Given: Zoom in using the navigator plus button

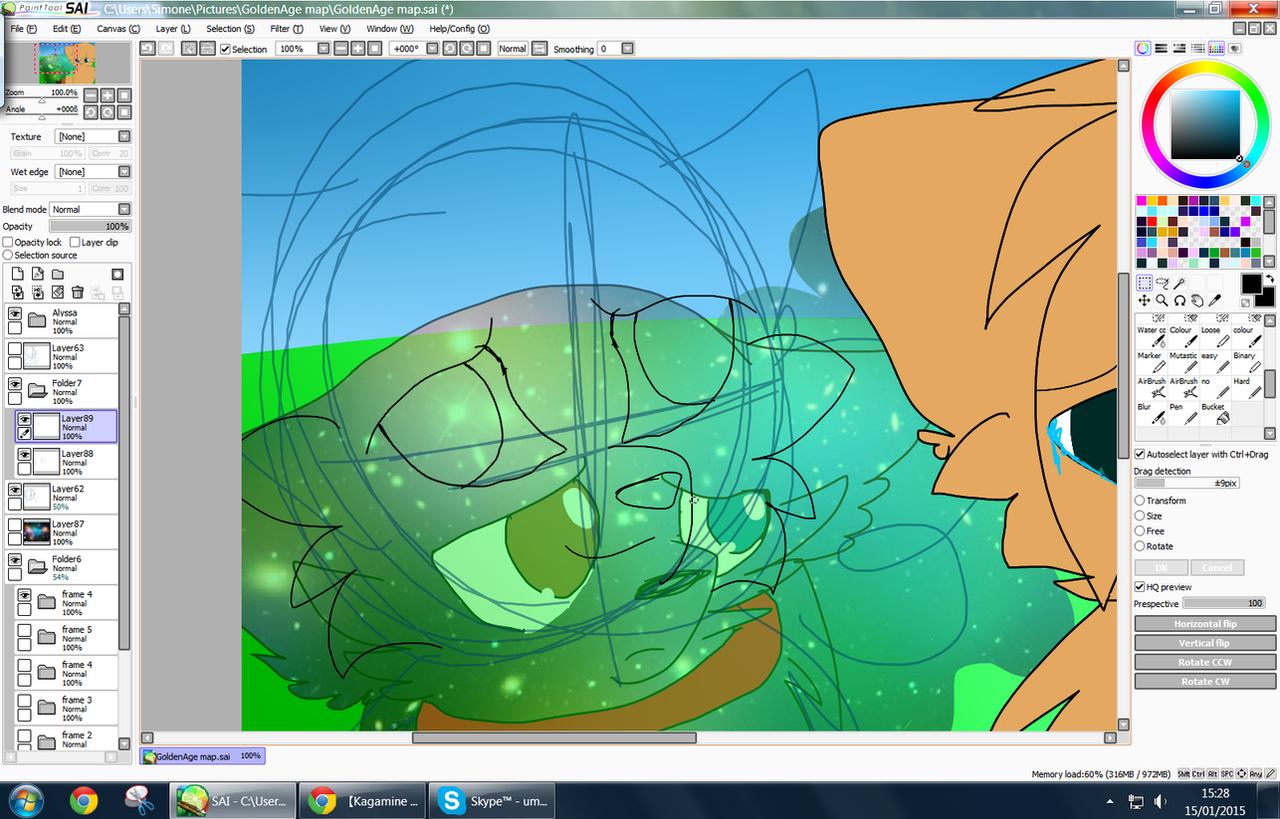Looking at the screenshot, I should [108, 95].
